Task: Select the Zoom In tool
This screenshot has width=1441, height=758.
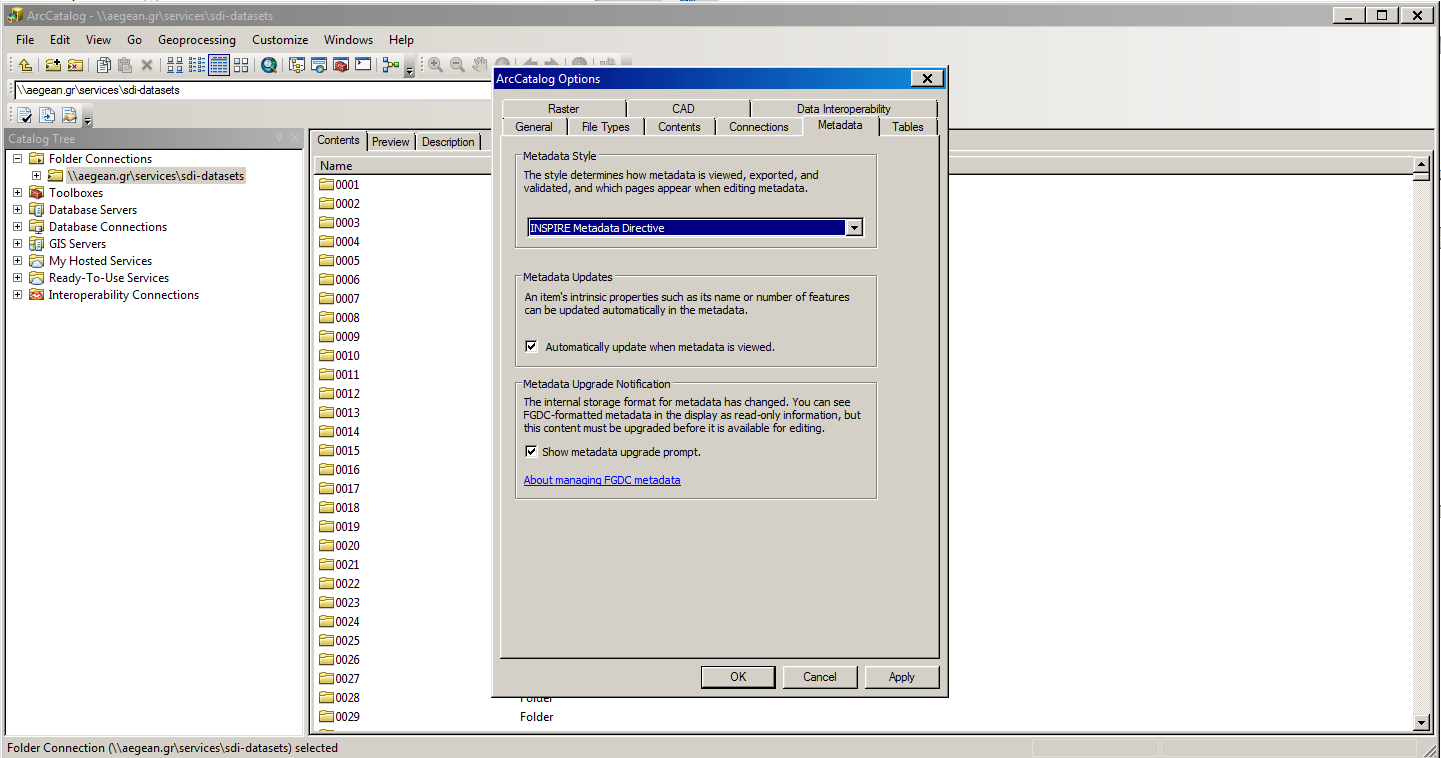Action: [435, 65]
